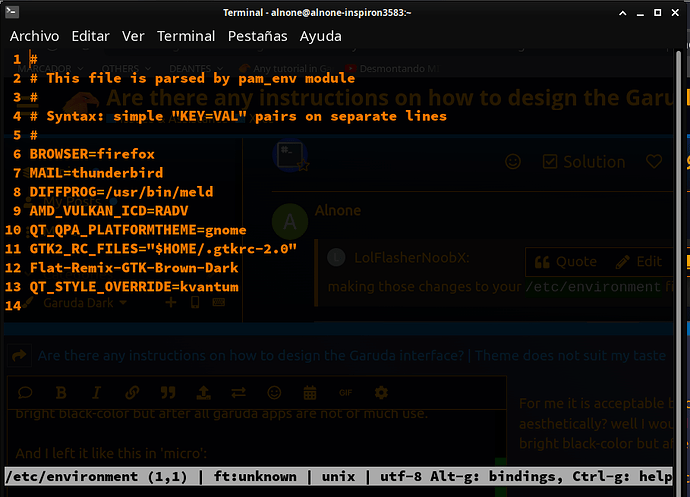This screenshot has height=497, width=690.
Task: Place cursor on the BROWSER=firefox line
Action: coord(92,154)
